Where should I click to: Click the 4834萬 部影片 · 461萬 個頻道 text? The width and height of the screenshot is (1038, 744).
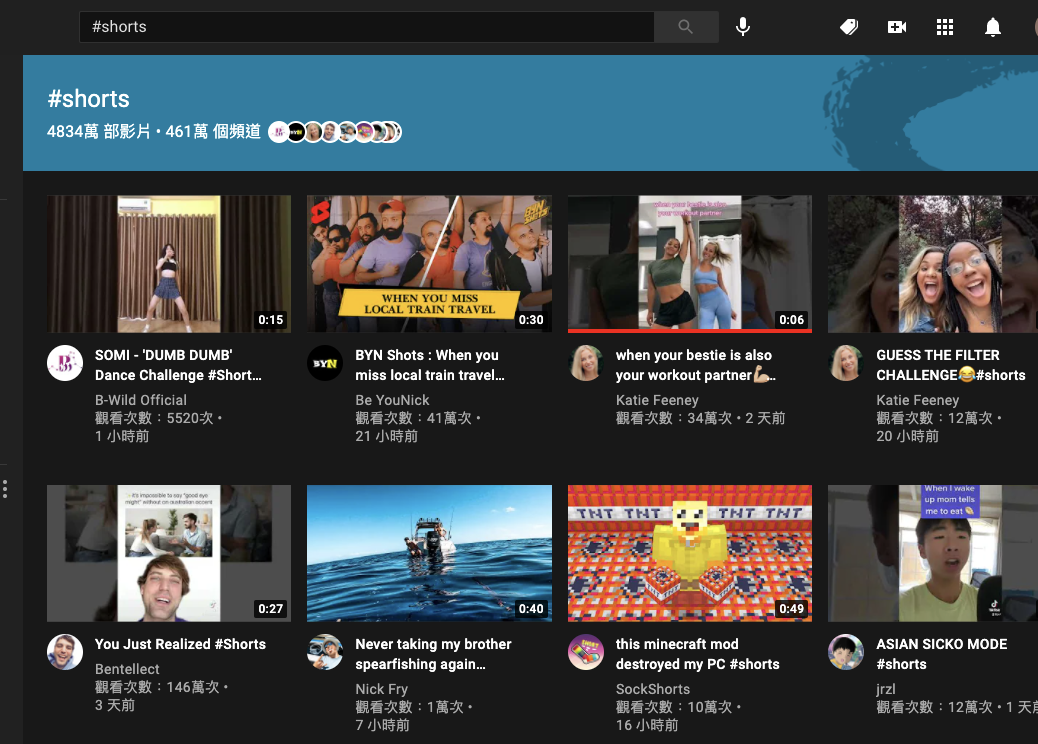154,131
